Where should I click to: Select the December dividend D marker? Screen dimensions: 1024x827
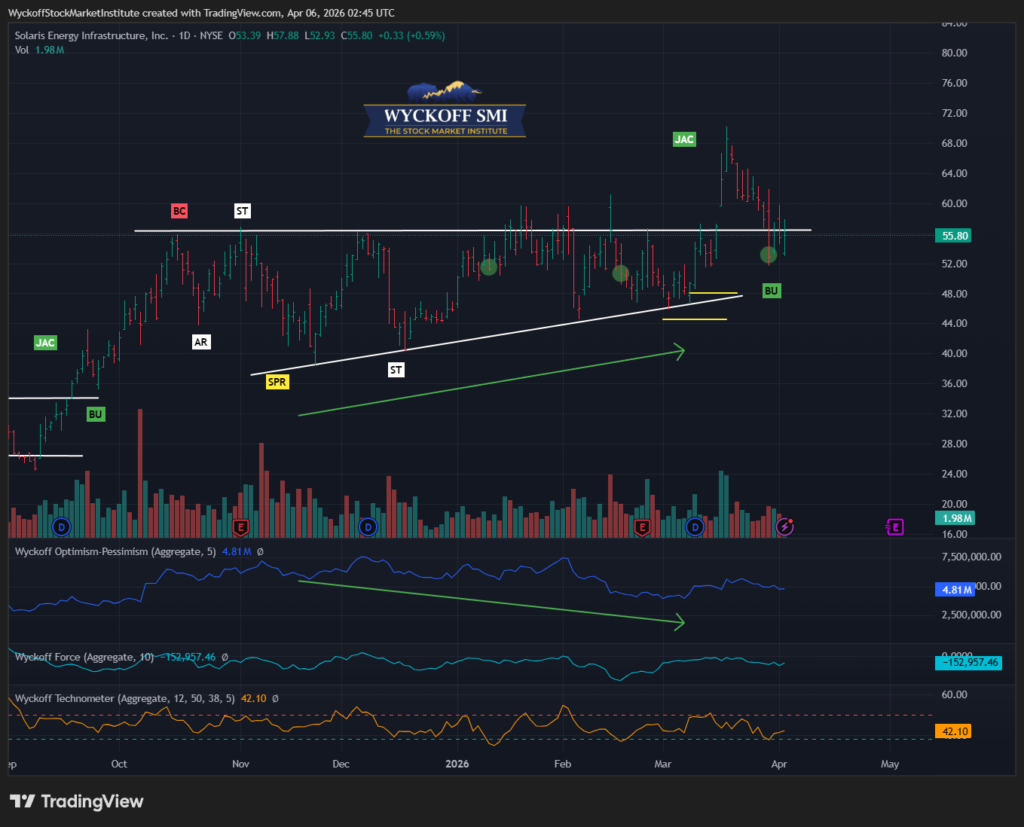click(x=367, y=526)
